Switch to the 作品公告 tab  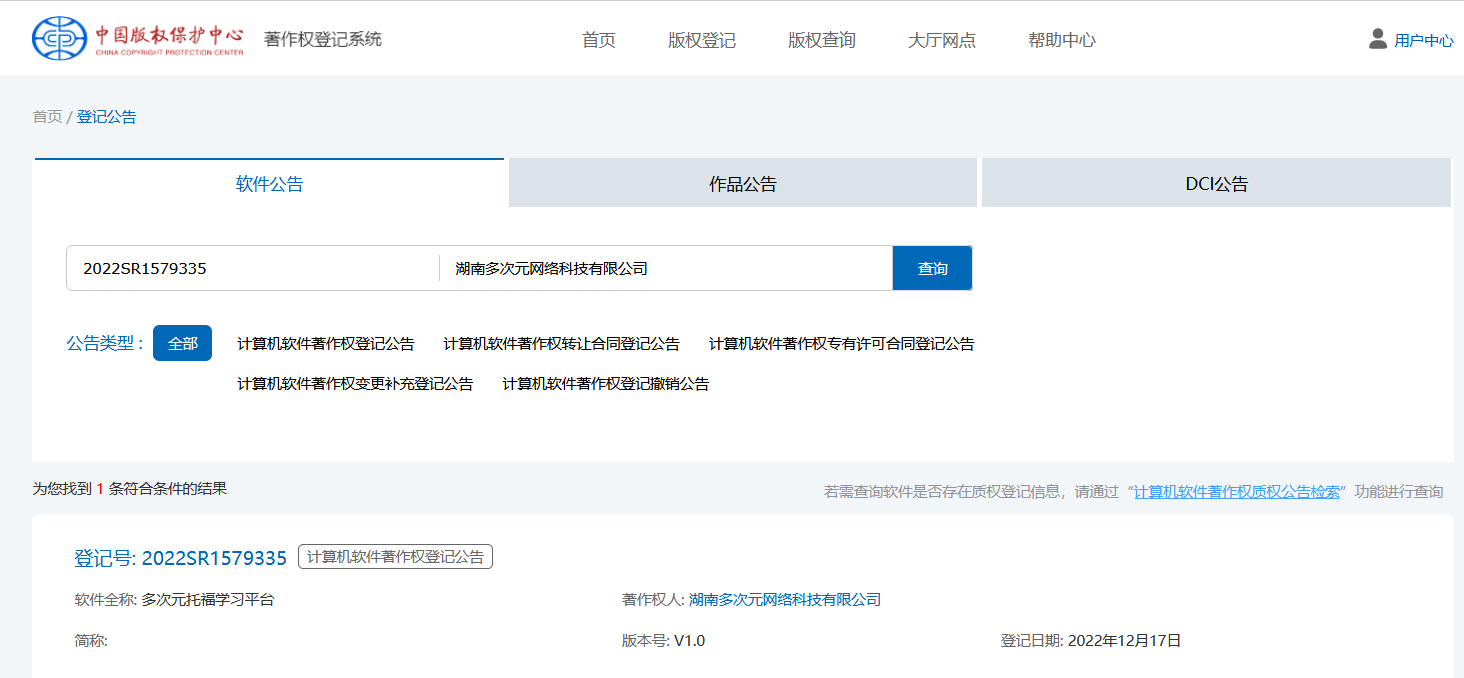[x=743, y=183]
